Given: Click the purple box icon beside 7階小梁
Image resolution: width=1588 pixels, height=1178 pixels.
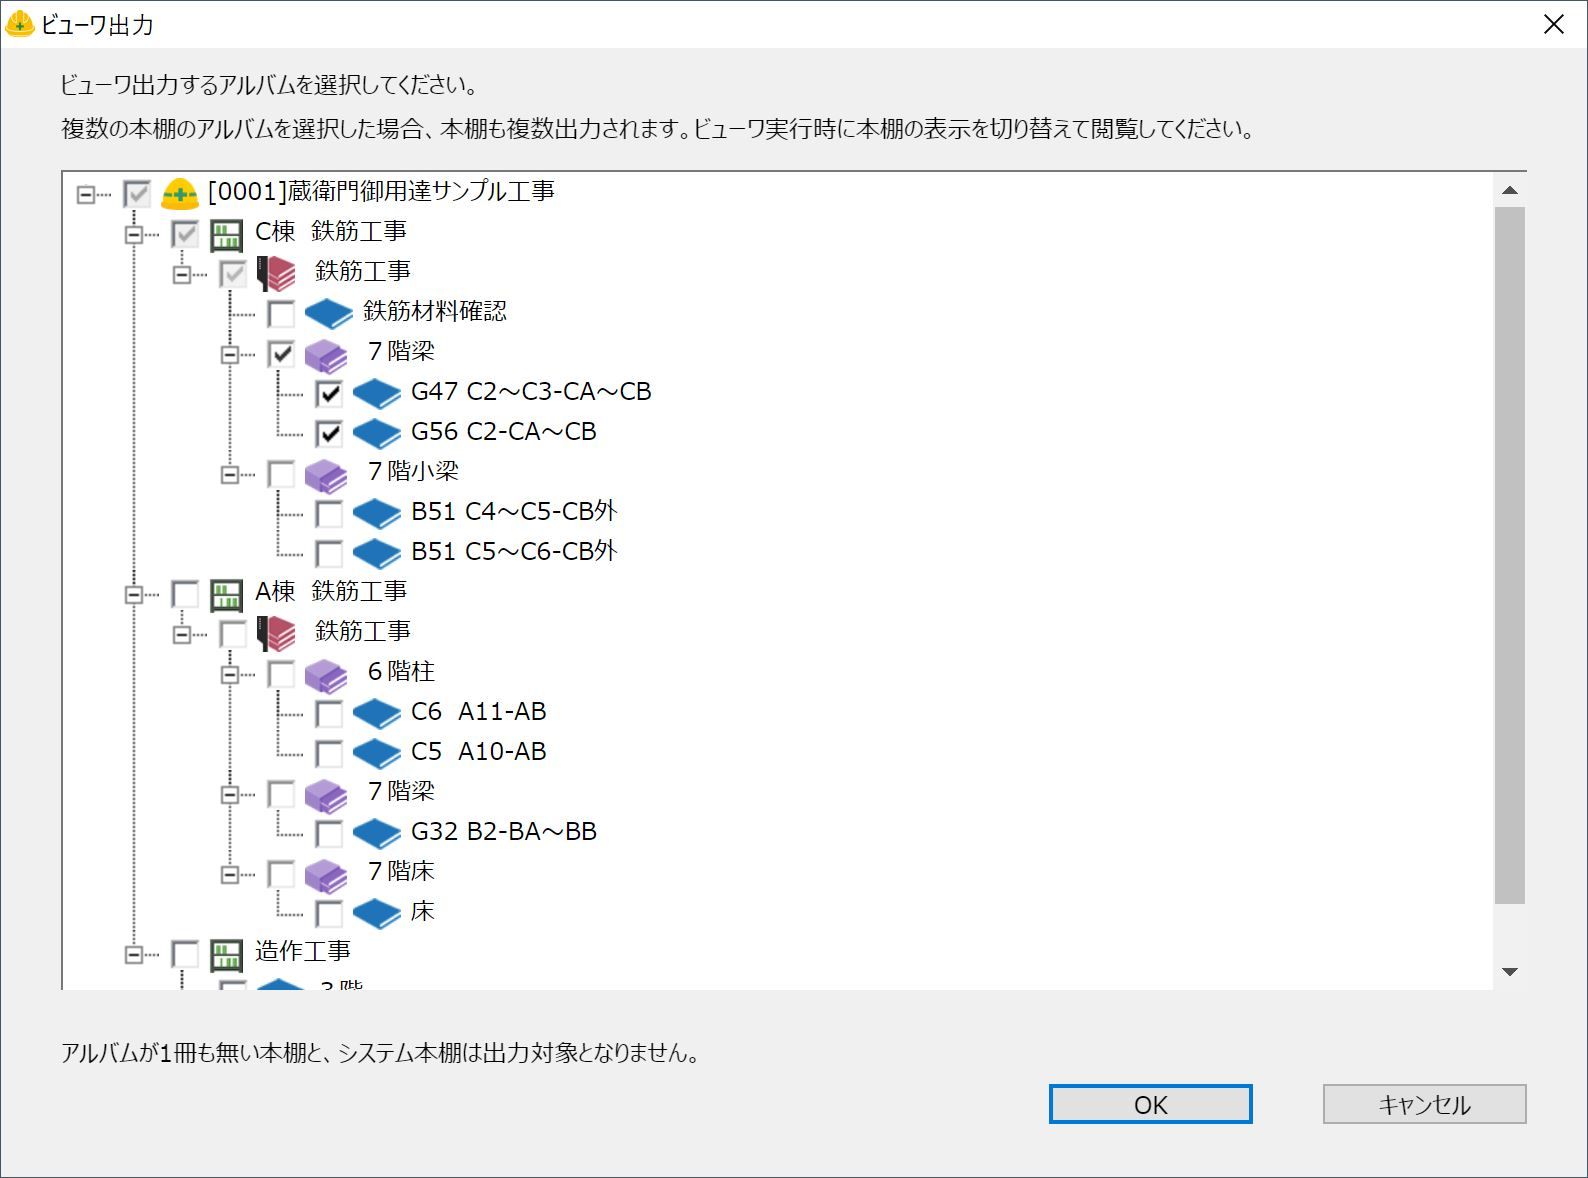Looking at the screenshot, I should pyautogui.click(x=325, y=474).
